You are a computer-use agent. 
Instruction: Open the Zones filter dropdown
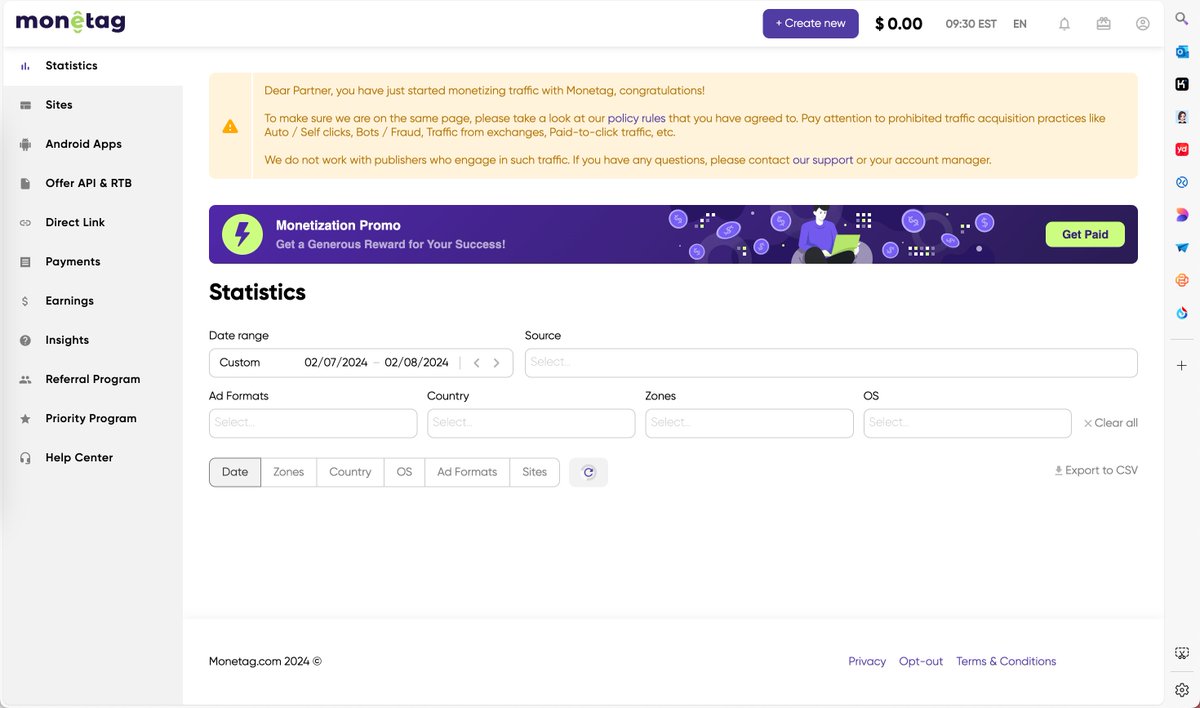coord(749,423)
